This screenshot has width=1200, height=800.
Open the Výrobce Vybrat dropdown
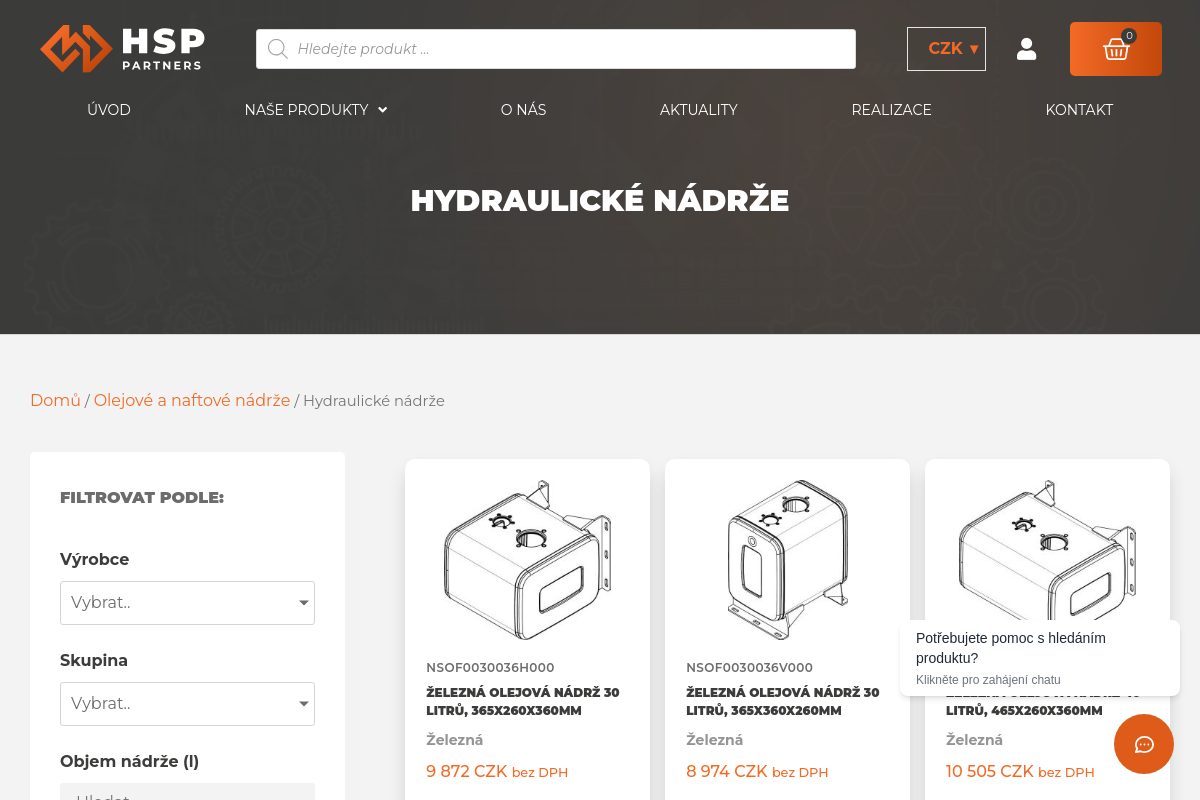(187, 603)
